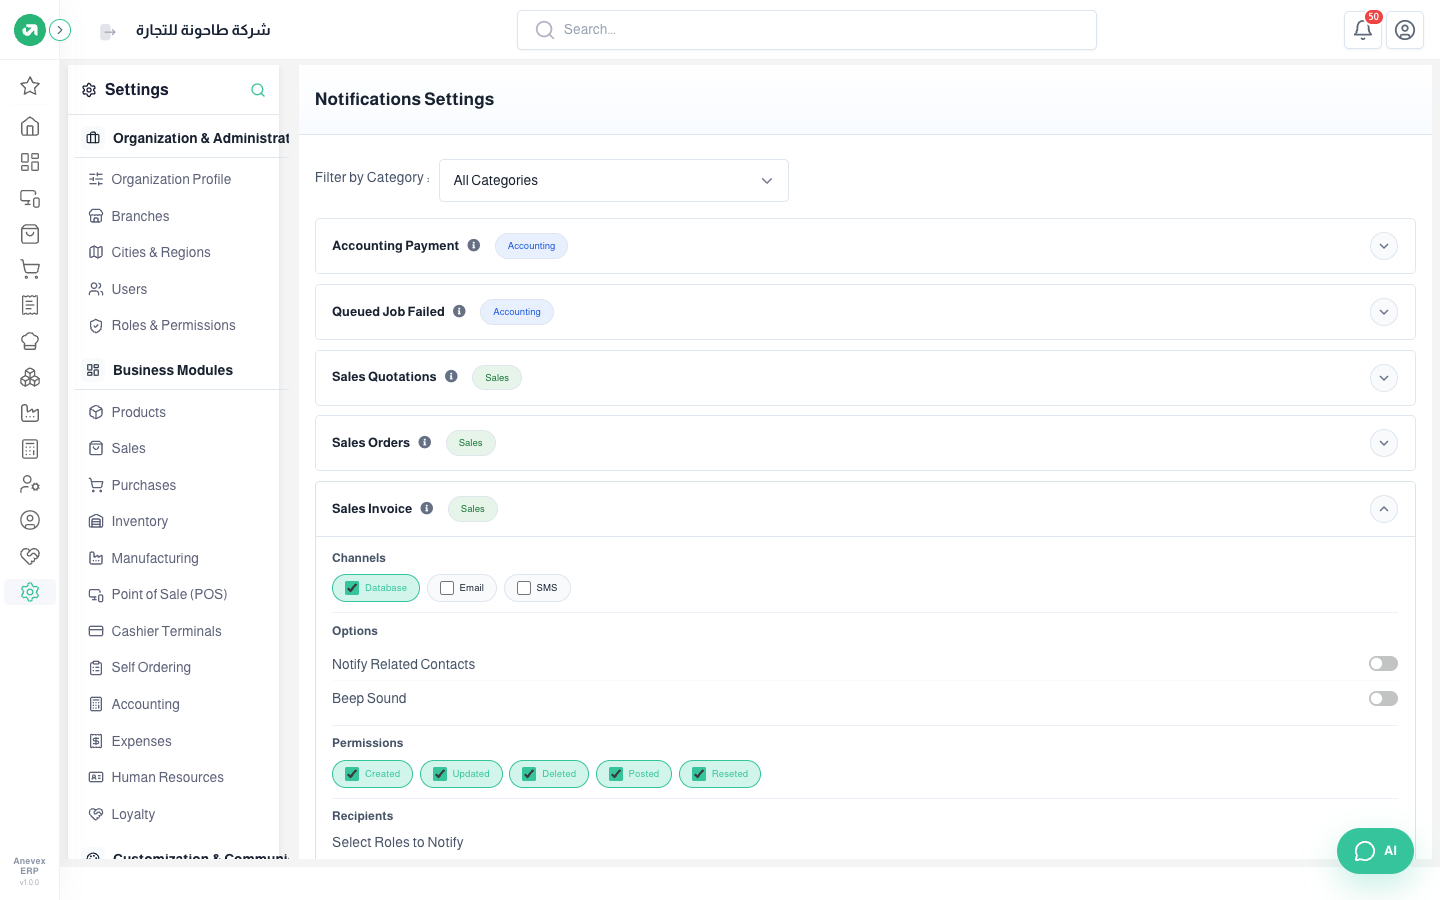Click the favorites star icon in left rail
The height and width of the screenshot is (900, 1440).
tap(30, 86)
